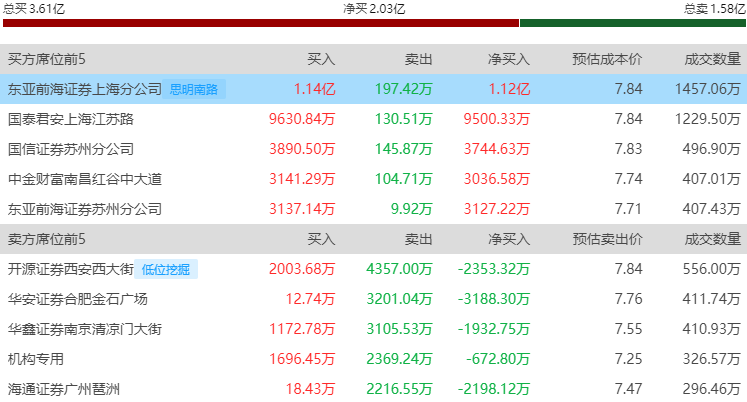Click net buy value 3127.22万
747x402 pixels.
(497, 209)
